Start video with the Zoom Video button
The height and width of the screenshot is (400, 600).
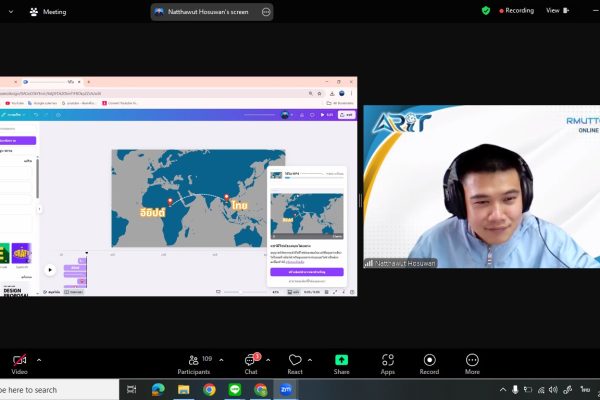coord(19,364)
